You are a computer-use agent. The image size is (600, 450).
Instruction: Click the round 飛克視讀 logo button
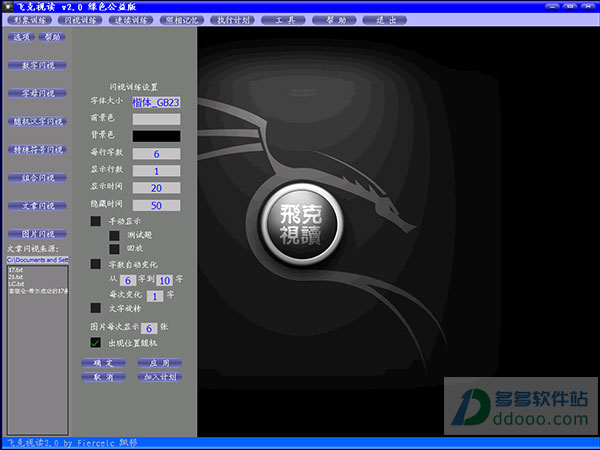coord(301,225)
